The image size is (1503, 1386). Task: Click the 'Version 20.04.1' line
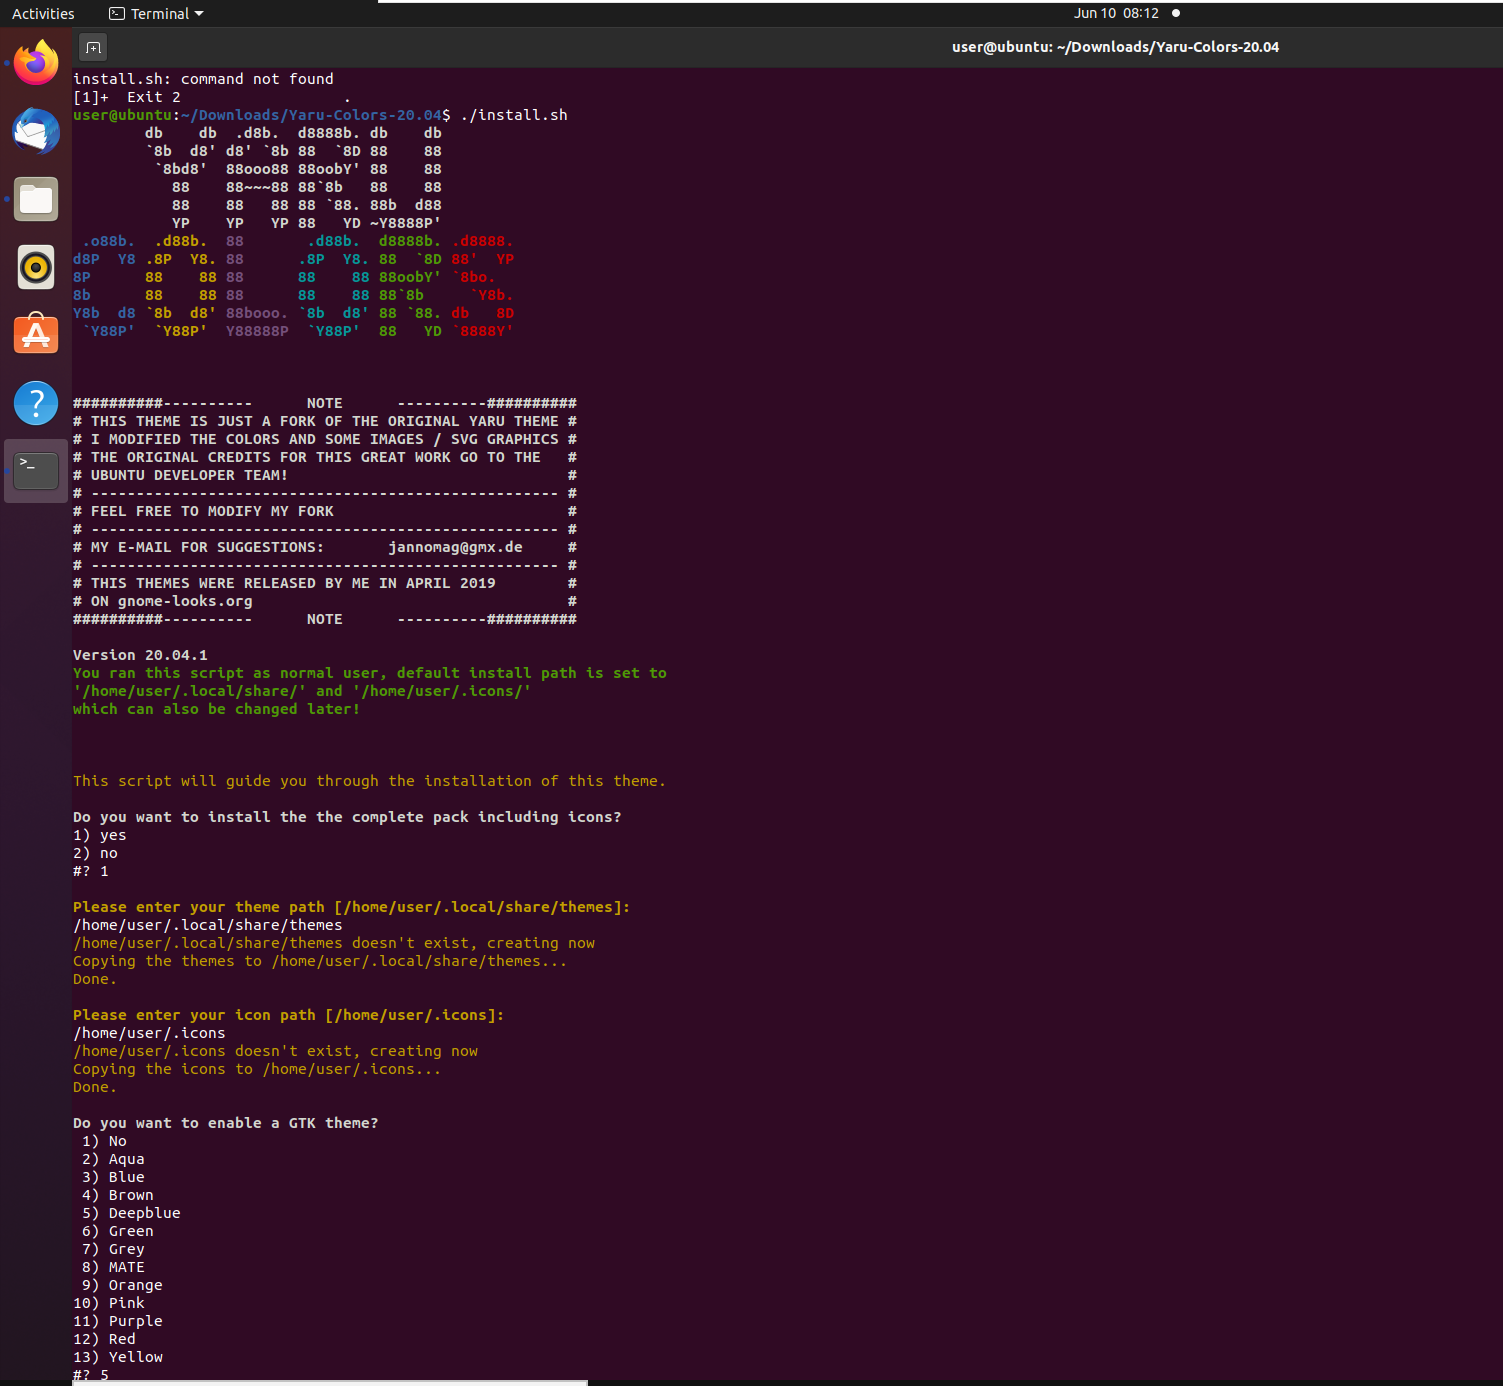[140, 655]
